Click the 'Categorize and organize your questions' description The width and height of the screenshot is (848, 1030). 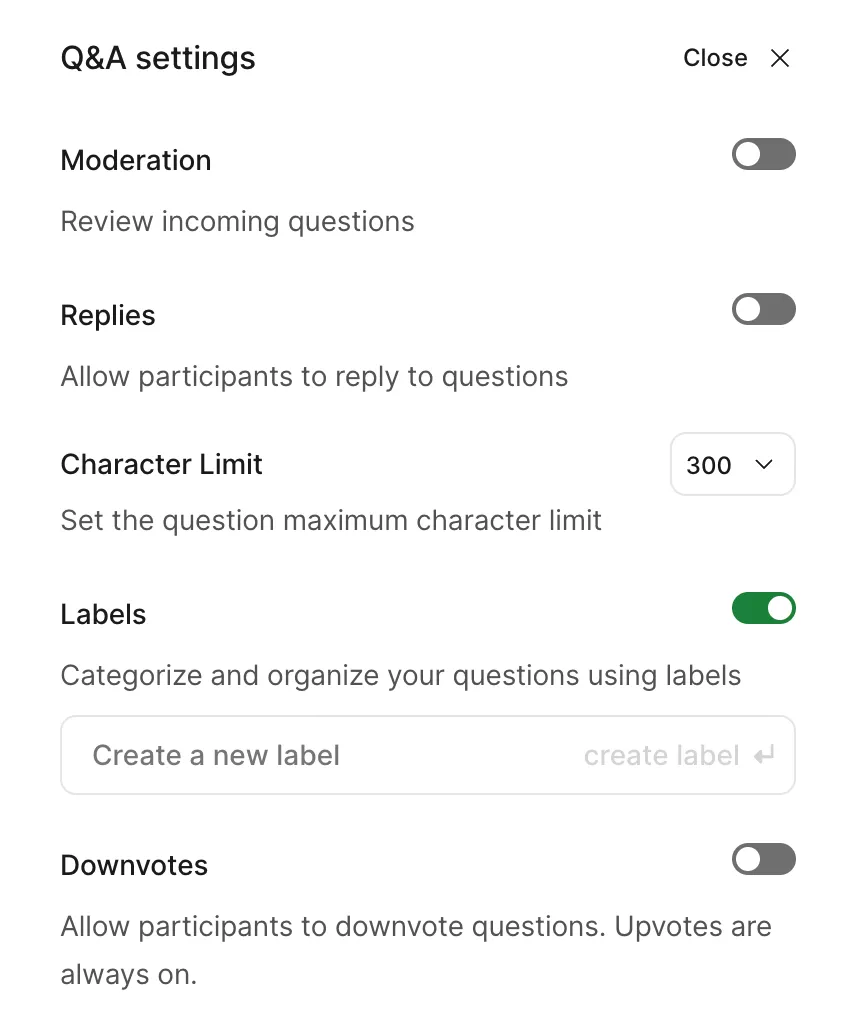tap(400, 675)
